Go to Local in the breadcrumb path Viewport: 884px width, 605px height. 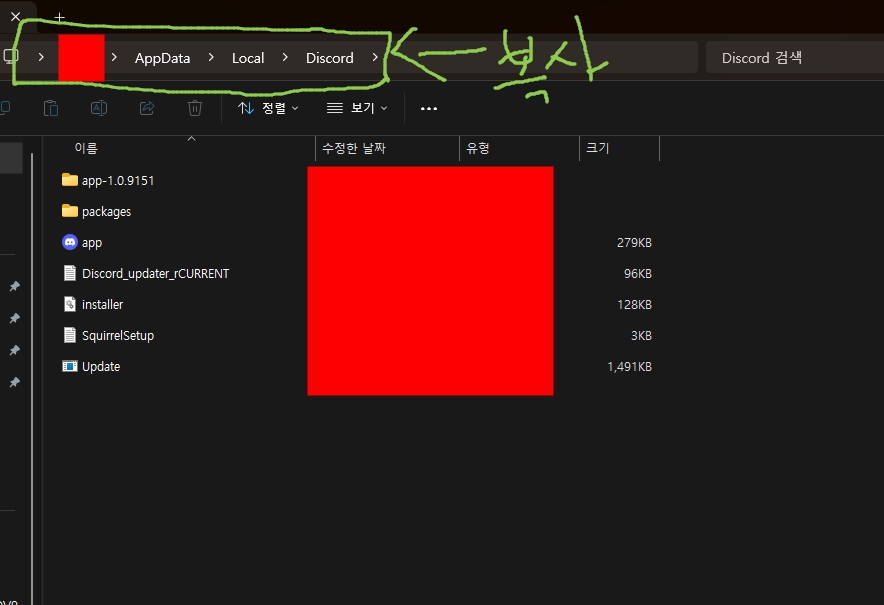click(248, 58)
